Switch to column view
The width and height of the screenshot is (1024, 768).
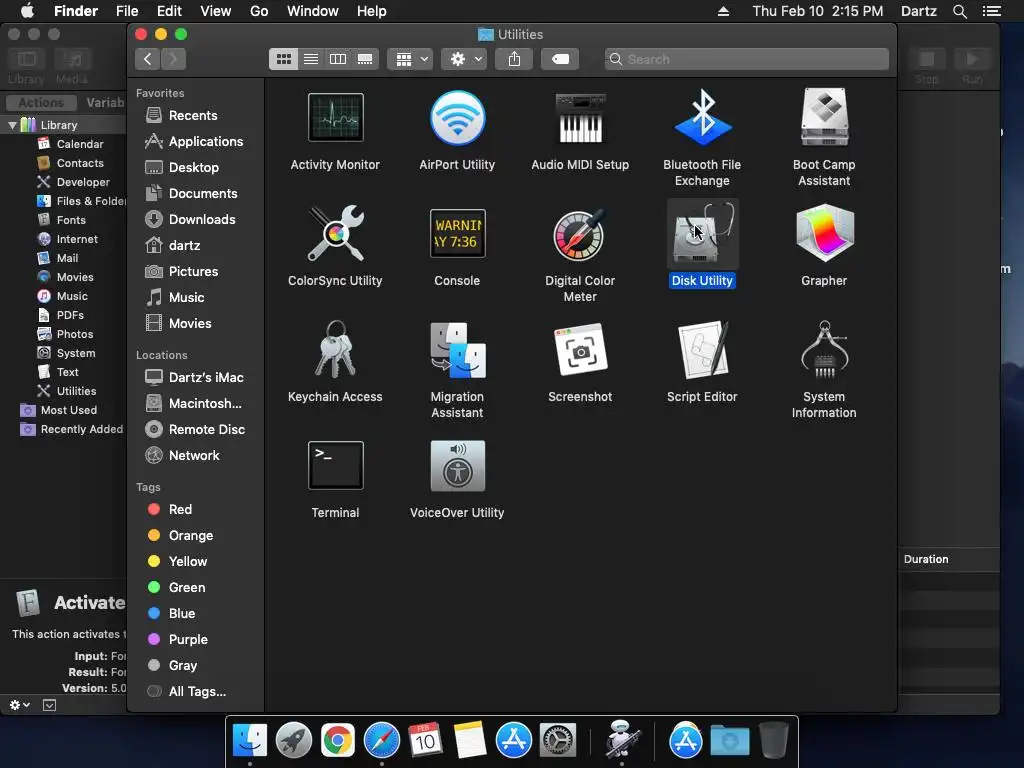pyautogui.click(x=338, y=59)
